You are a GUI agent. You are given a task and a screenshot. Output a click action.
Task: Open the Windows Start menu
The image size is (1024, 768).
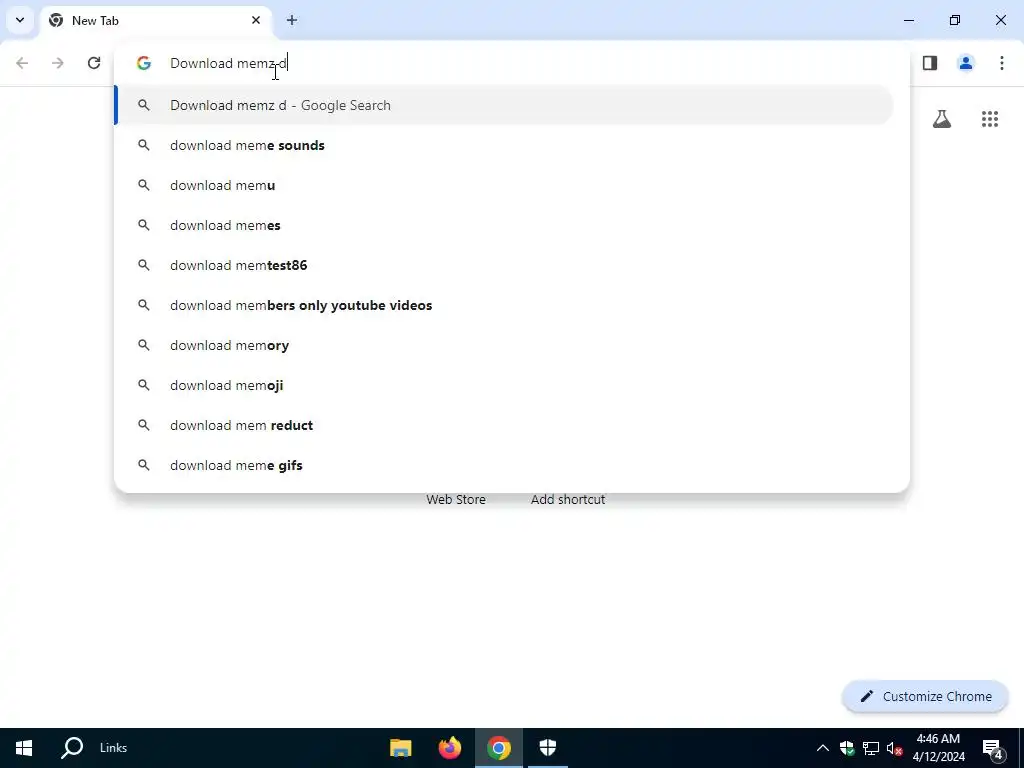pos(24,748)
